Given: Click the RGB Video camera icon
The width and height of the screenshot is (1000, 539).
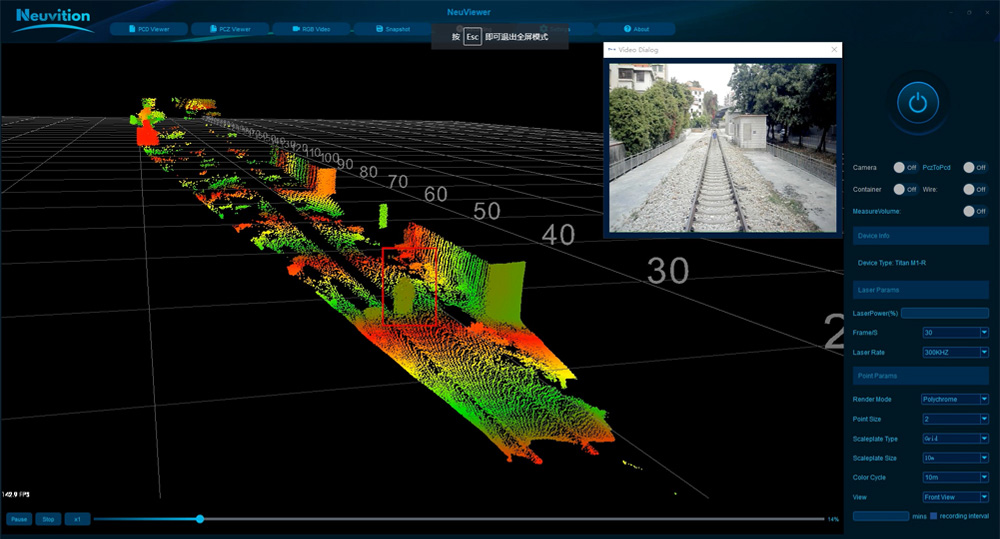Looking at the screenshot, I should pyautogui.click(x=296, y=29).
